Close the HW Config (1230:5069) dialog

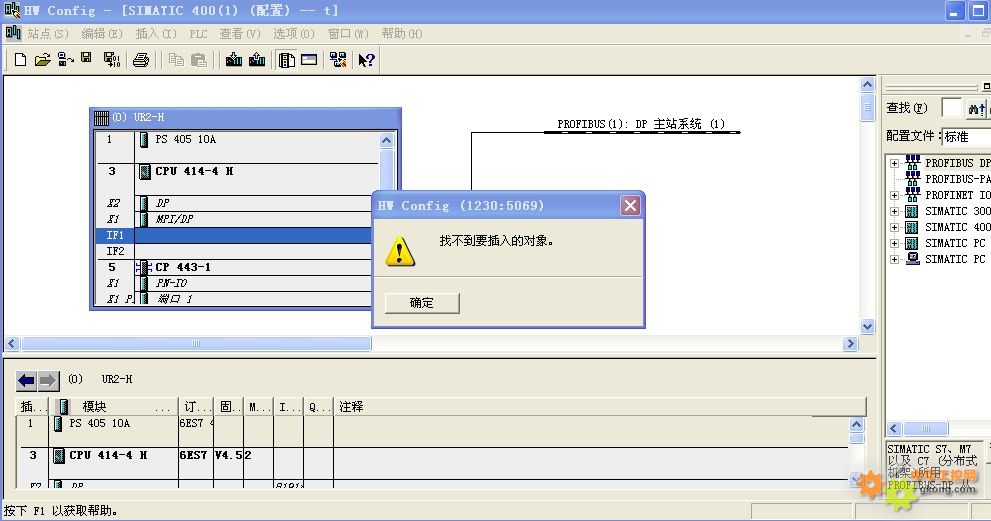click(630, 205)
